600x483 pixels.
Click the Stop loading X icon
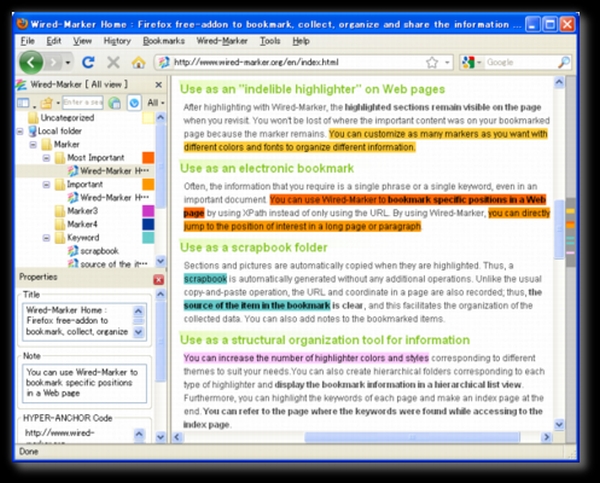coord(113,62)
